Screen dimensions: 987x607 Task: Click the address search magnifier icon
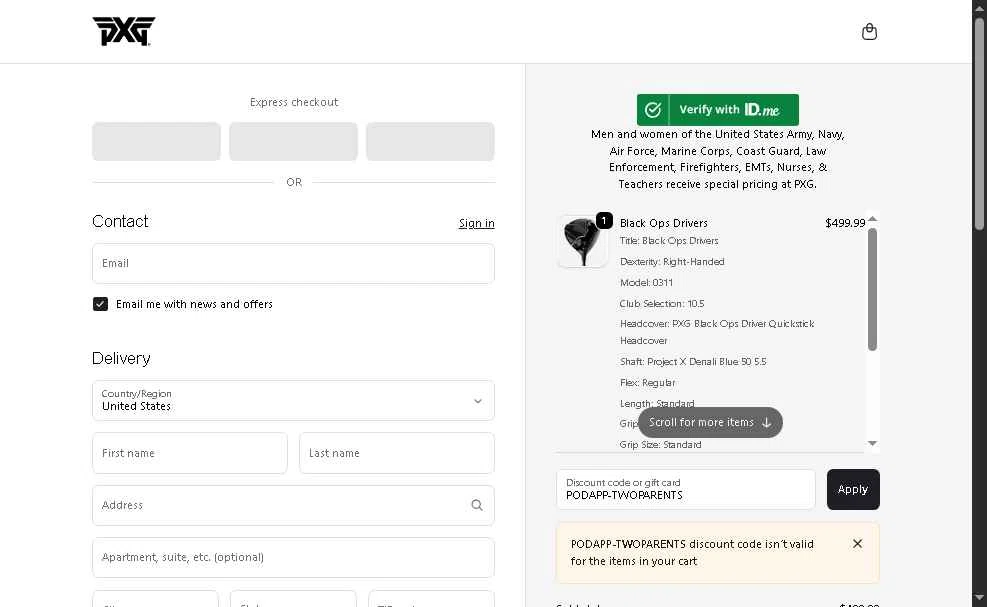(x=477, y=505)
